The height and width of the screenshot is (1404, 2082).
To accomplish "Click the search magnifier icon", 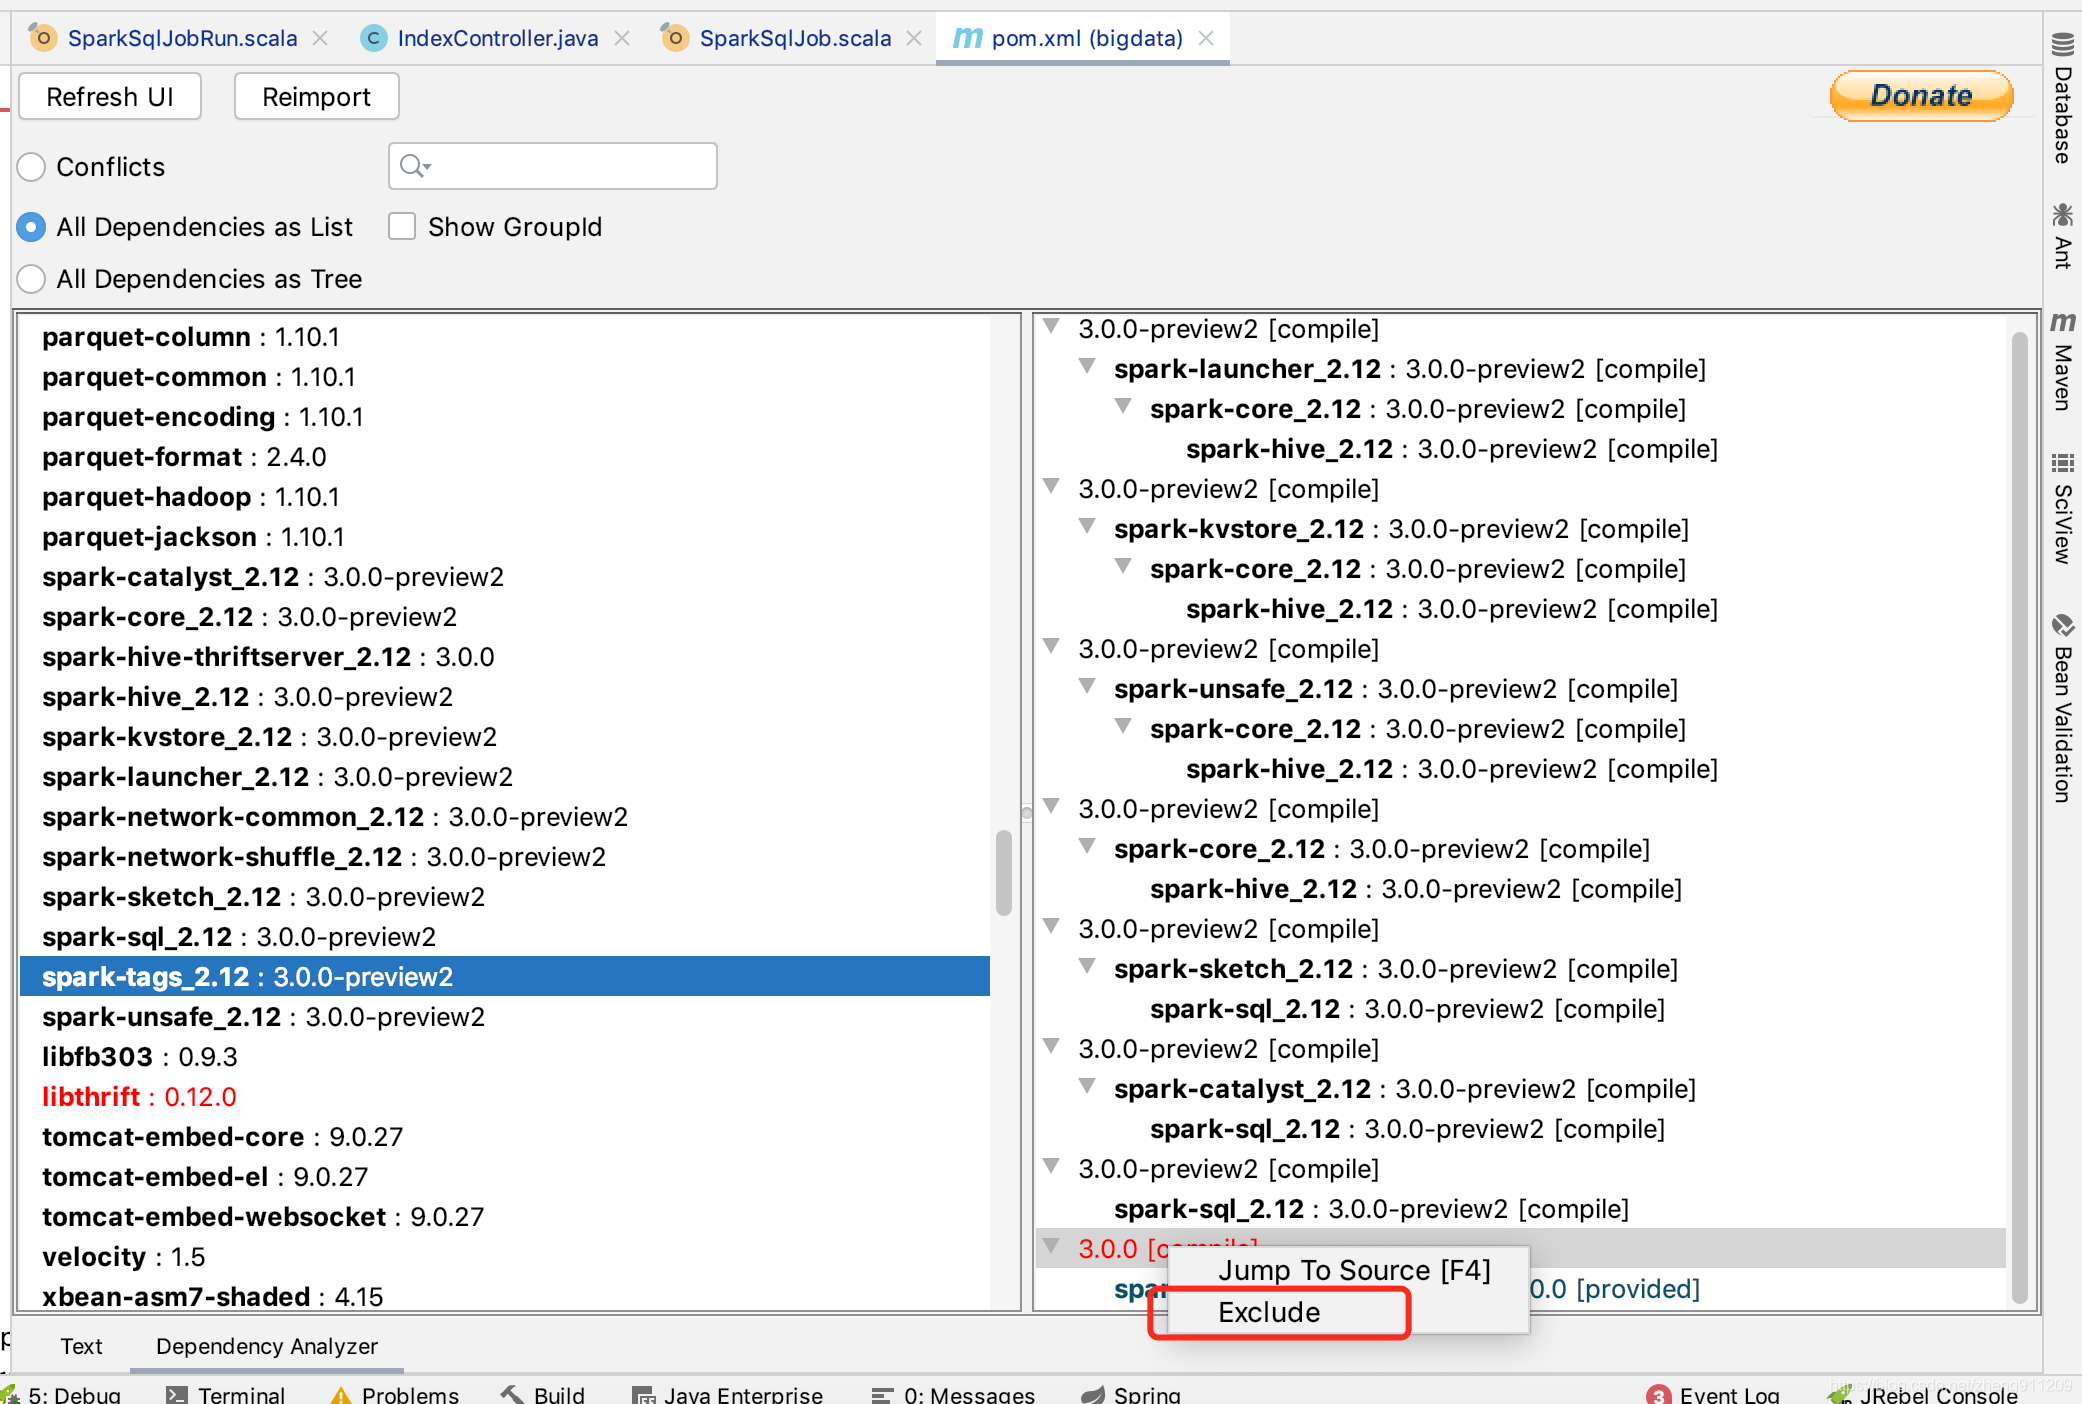I will coord(413,165).
